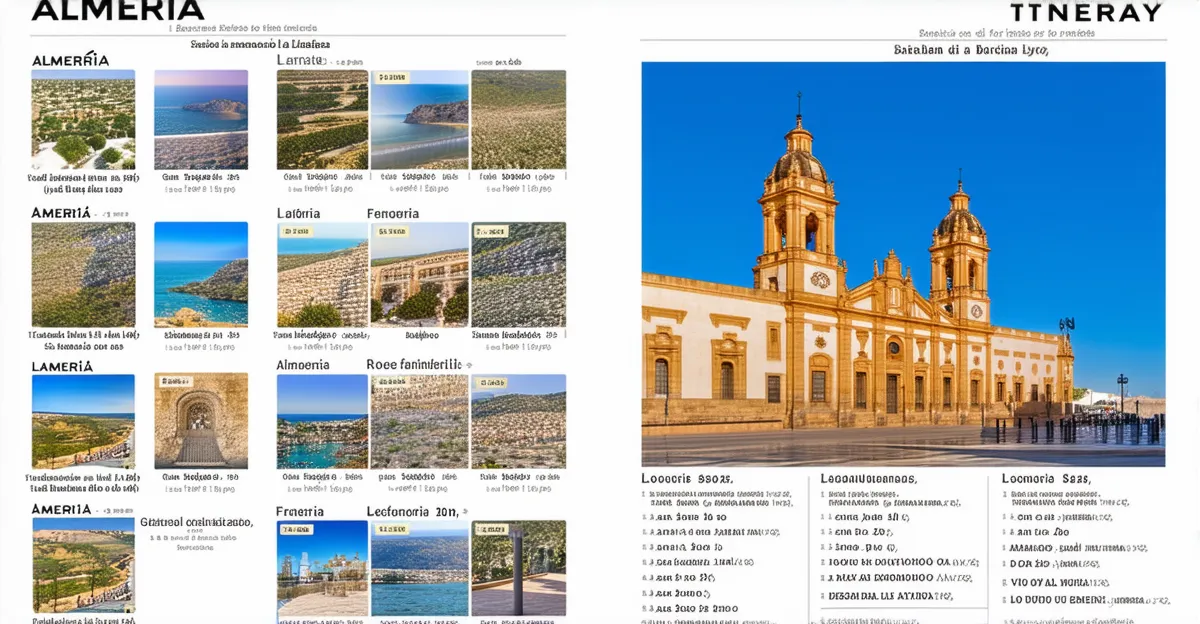This screenshot has height=624, width=1200.
Task: Open coastal hillside thumbnail under LAMERIÁ
Action: 83,421
